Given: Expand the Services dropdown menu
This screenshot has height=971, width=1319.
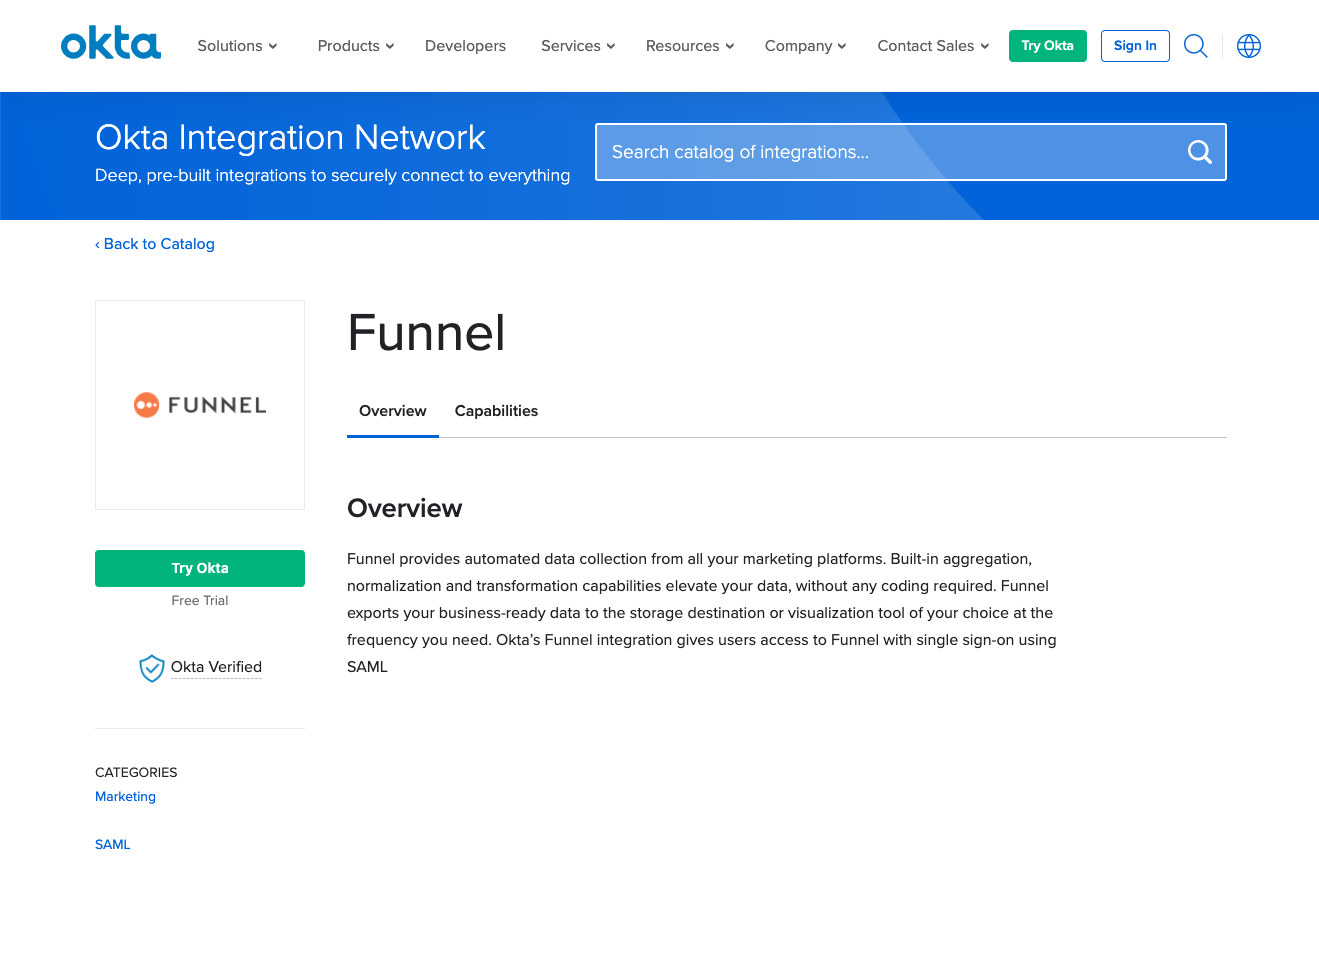Looking at the screenshot, I should pyautogui.click(x=578, y=46).
